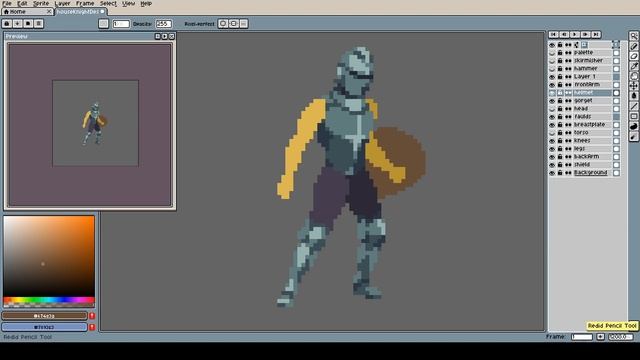Open the Help menu
Screen dimensions: 640x360
[x=146, y=3]
